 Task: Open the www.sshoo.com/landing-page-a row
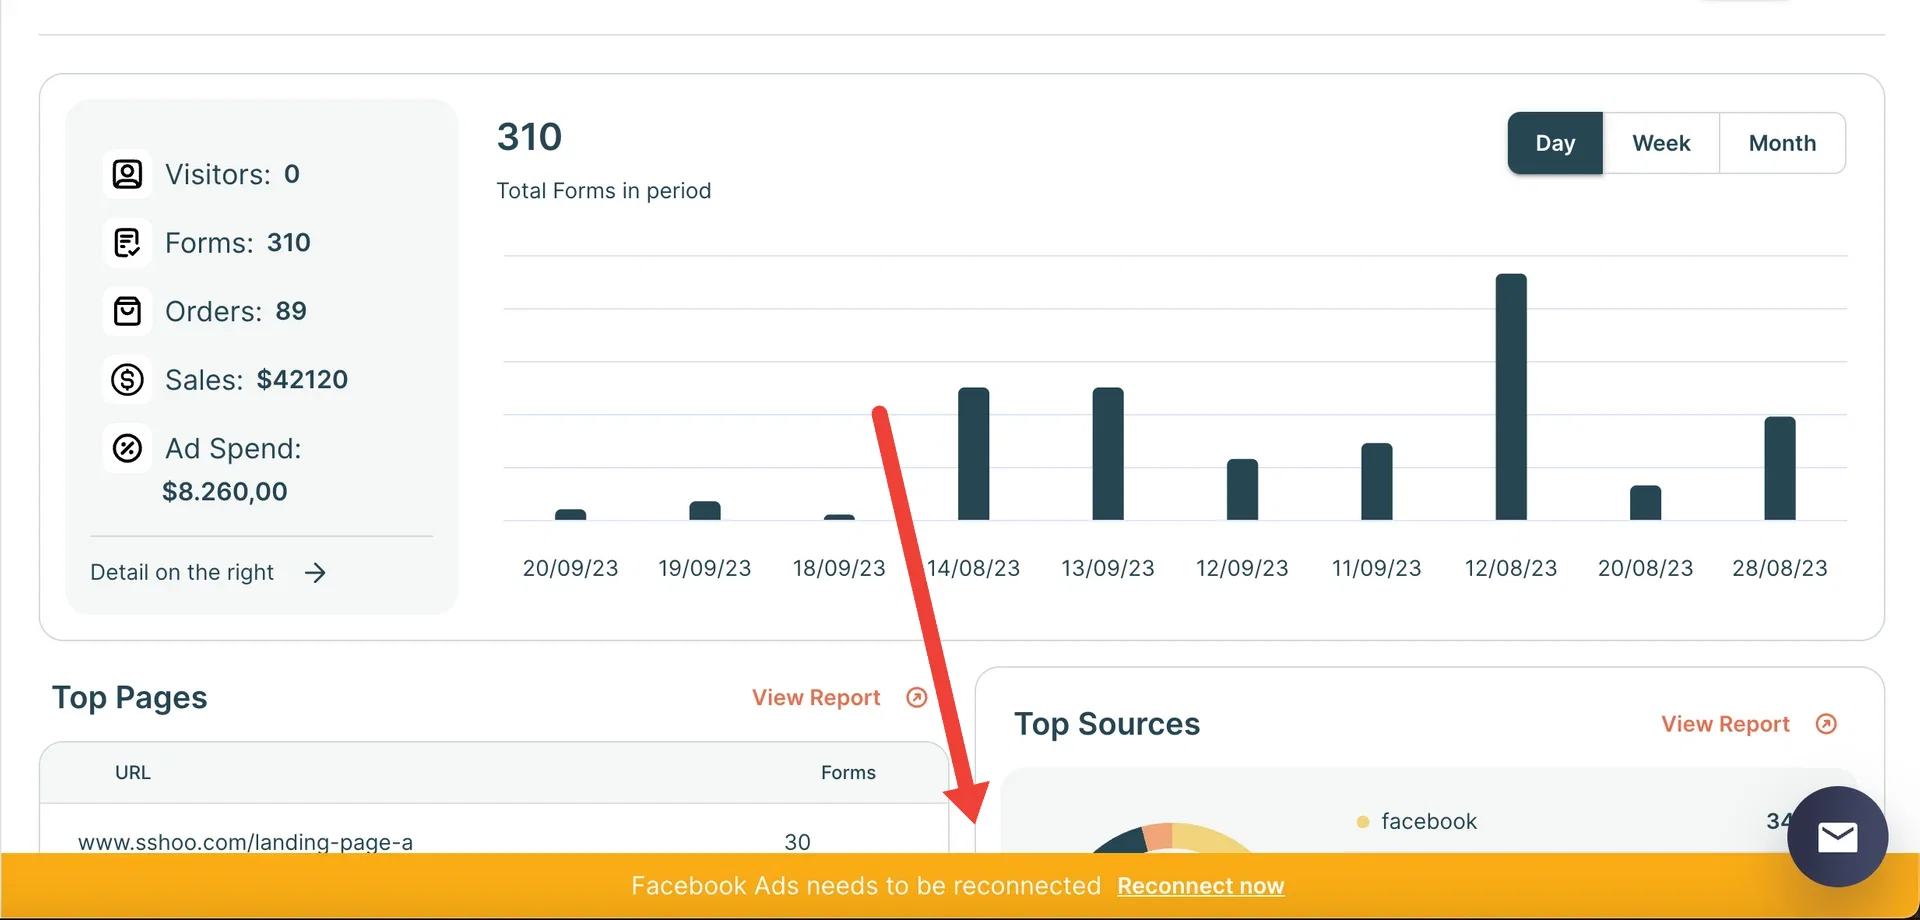click(494, 842)
